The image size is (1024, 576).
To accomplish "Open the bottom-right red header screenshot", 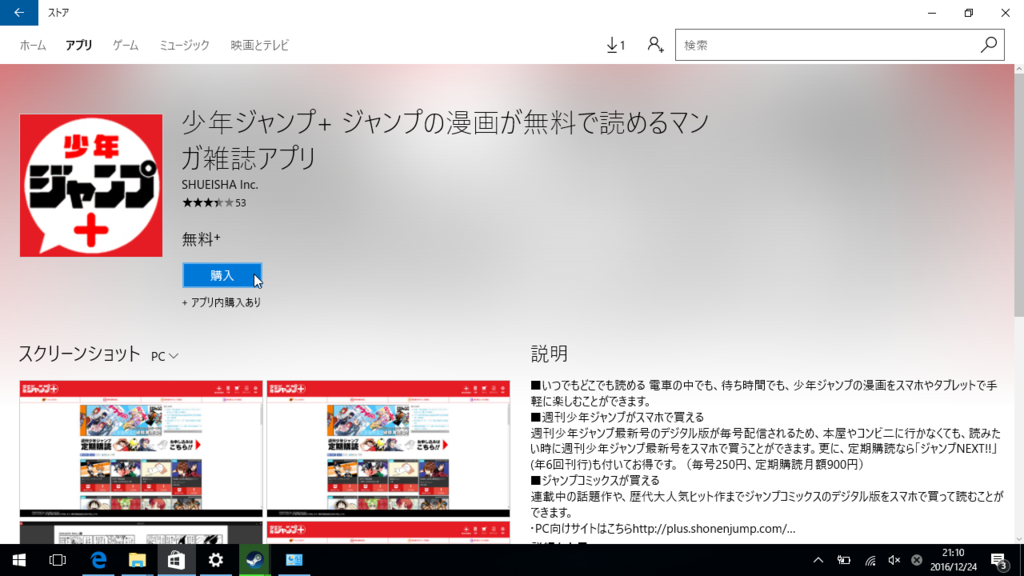I will coord(388,533).
